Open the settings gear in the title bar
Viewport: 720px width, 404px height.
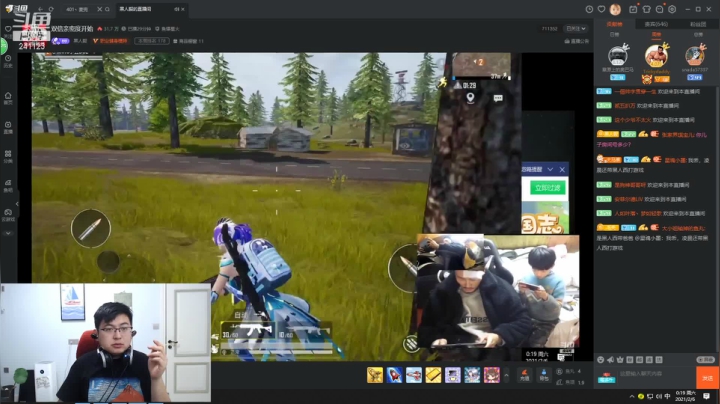[672, 9]
